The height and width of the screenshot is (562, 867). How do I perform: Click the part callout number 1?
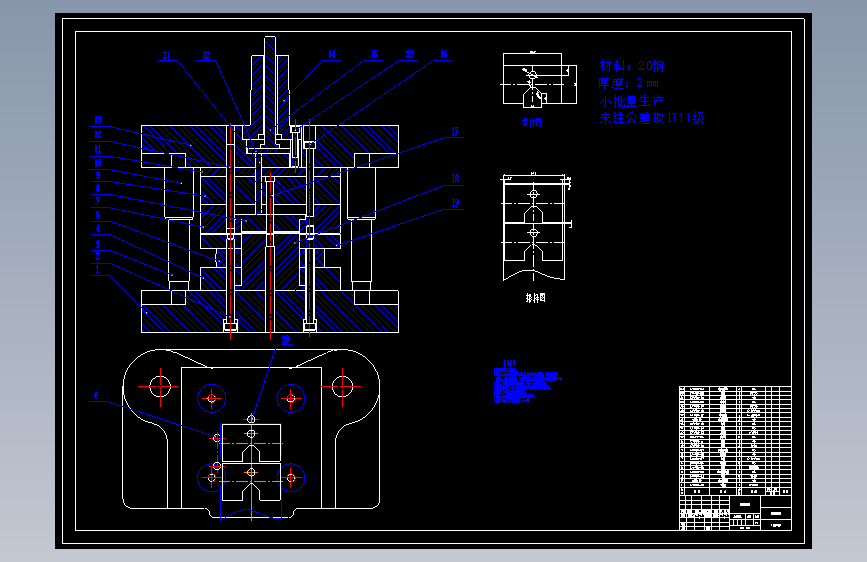click(x=98, y=269)
